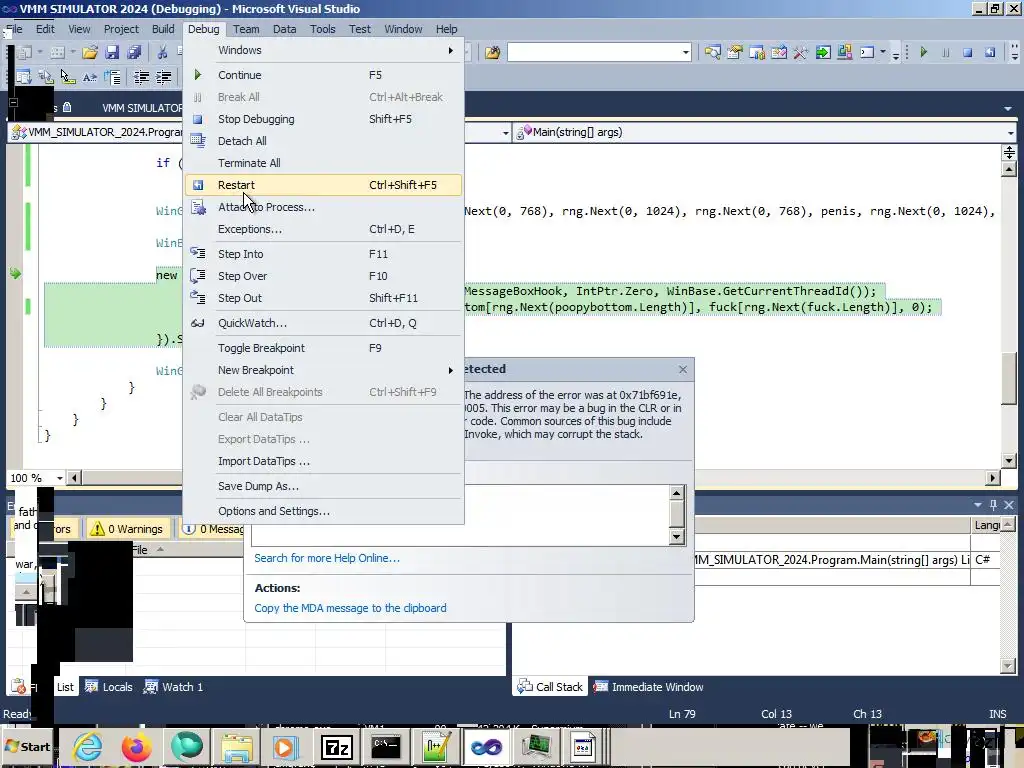Image resolution: width=1024 pixels, height=768 pixels.
Task: Open Solution Explorer from the toolbar
Action: click(x=712, y=52)
